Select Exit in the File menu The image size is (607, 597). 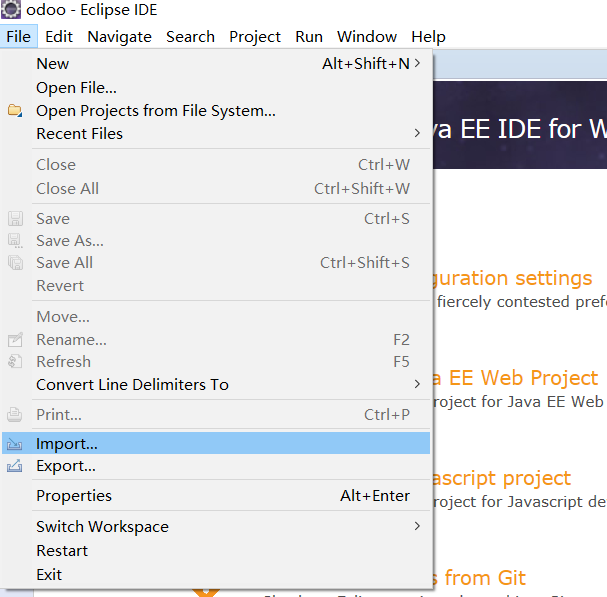pos(216,575)
